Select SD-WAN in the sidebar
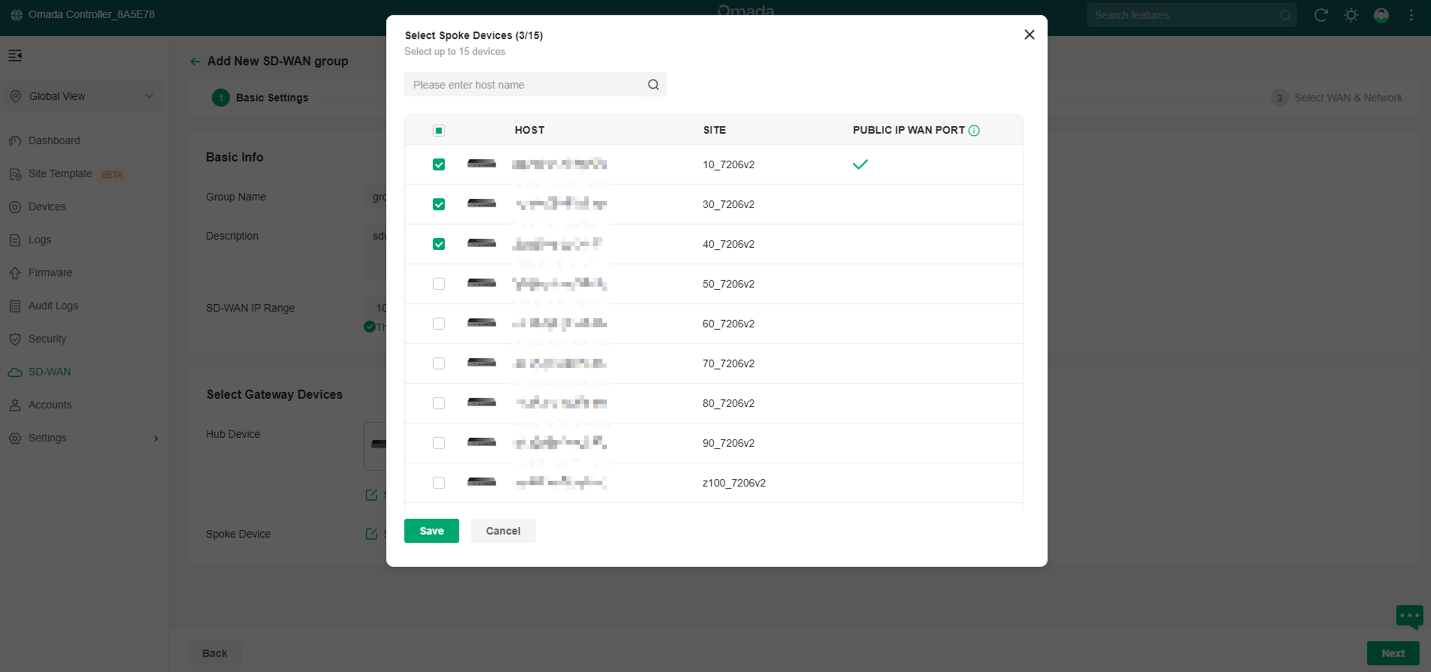The width and height of the screenshot is (1431, 672). [49, 372]
